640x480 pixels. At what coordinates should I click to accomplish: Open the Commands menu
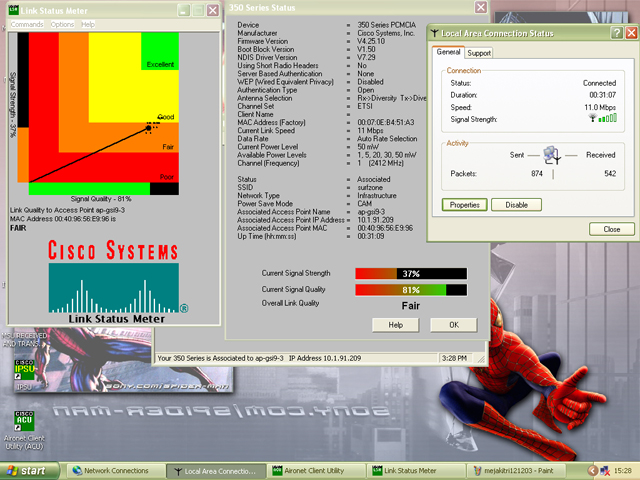click(x=27, y=23)
